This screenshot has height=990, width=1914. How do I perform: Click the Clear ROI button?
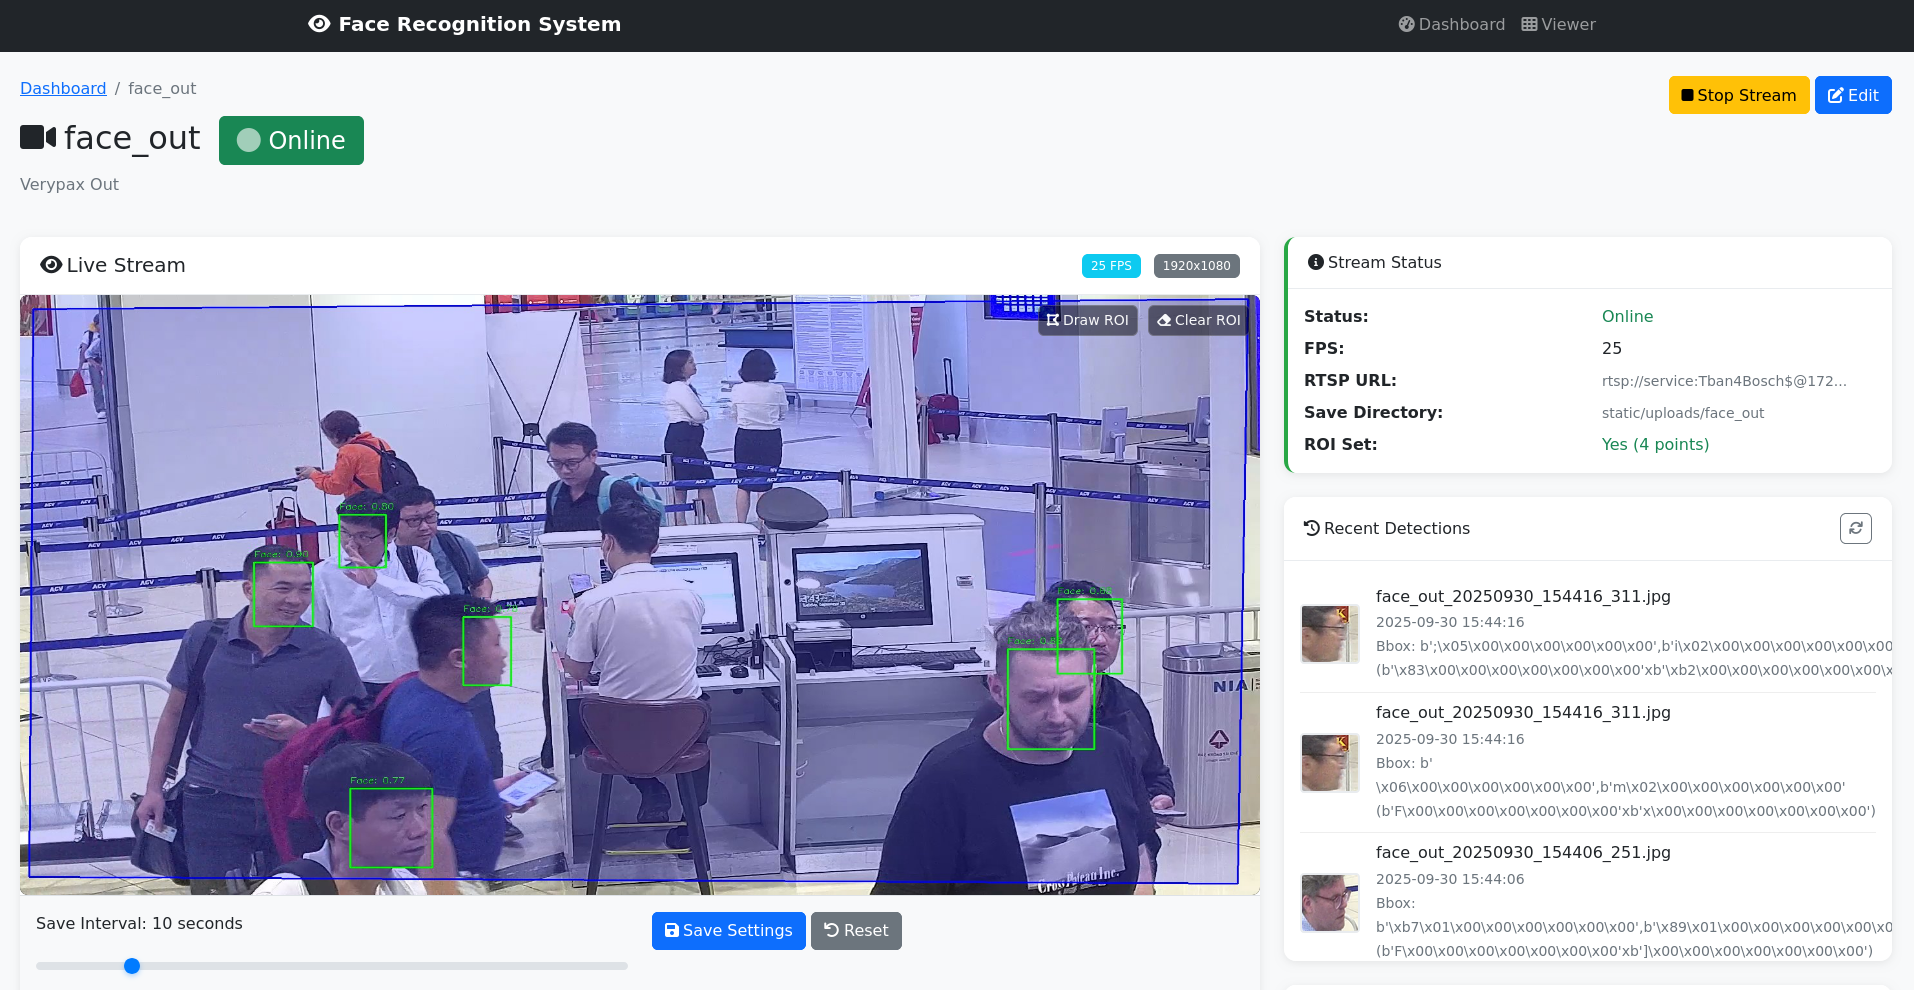(x=1198, y=320)
